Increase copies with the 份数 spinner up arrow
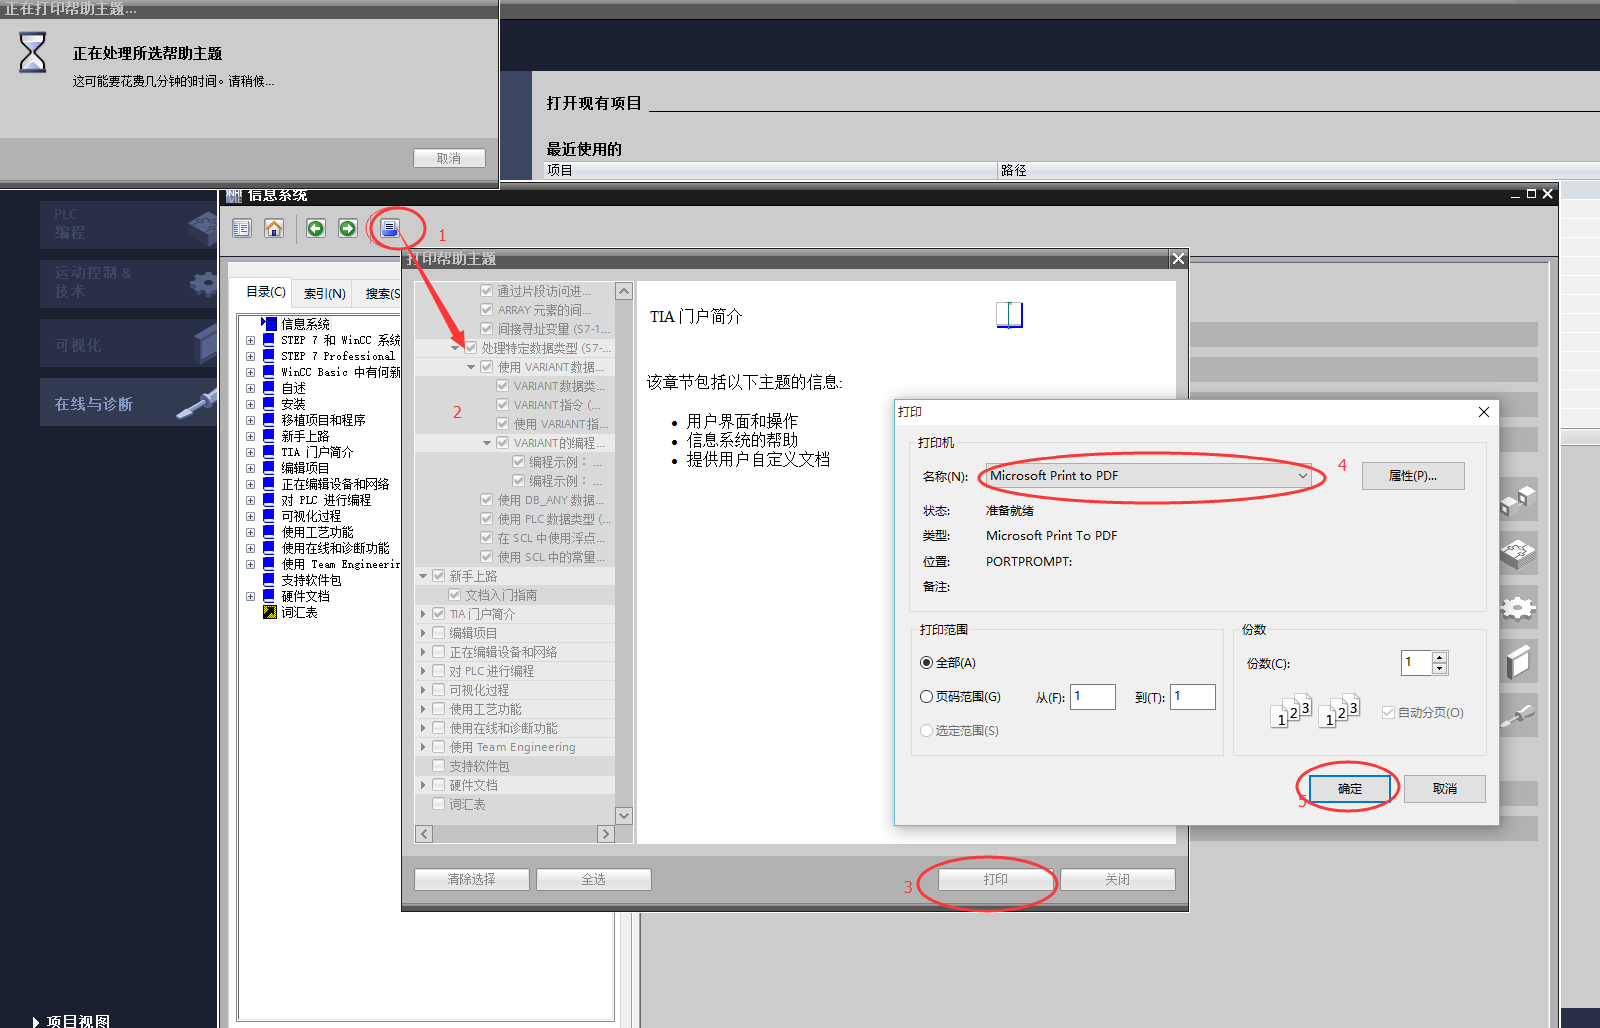Viewport: 1600px width, 1028px height. [x=1439, y=657]
